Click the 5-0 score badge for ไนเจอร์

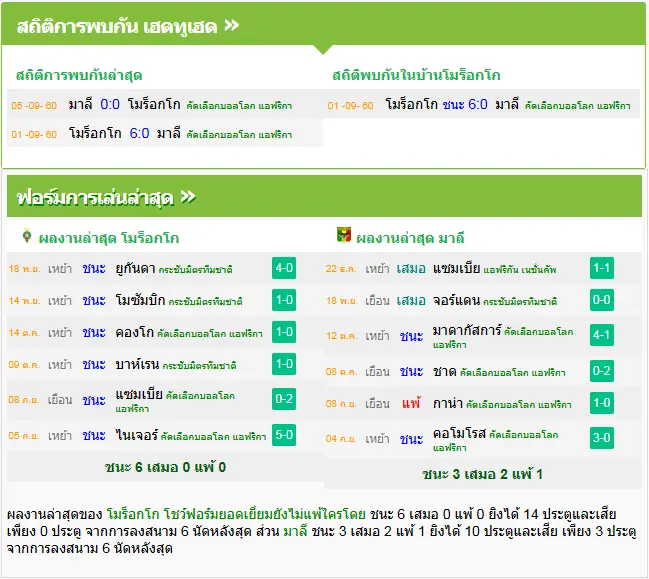pyautogui.click(x=284, y=435)
